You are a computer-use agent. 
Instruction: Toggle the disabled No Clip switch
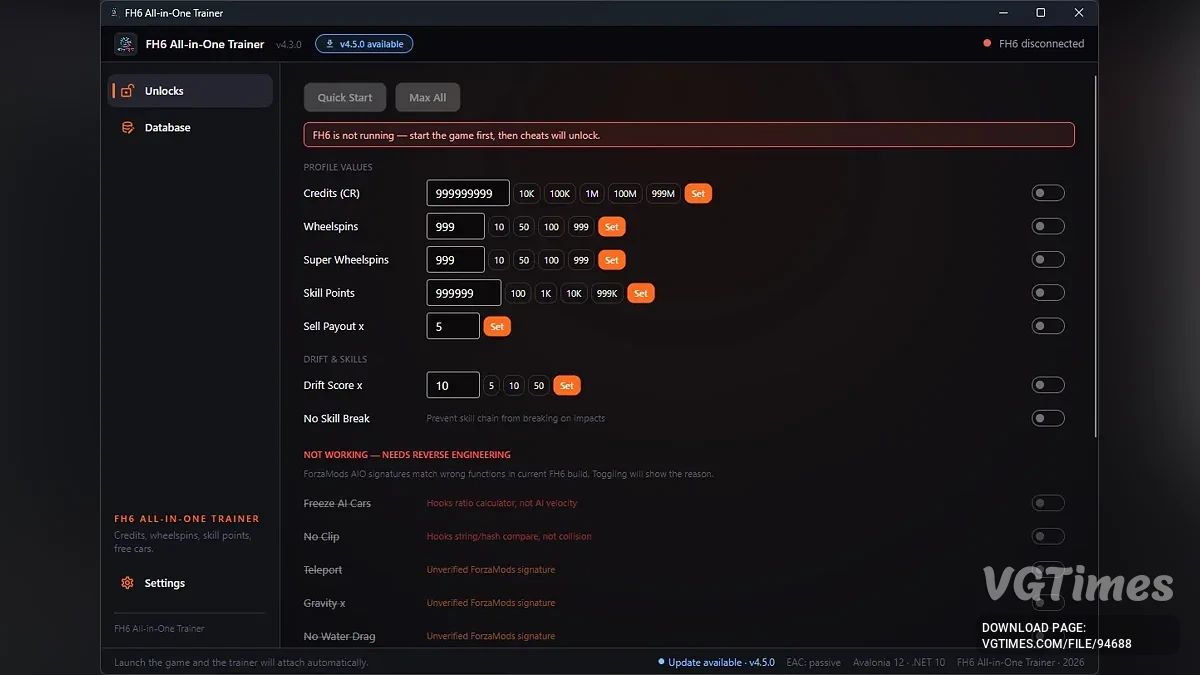coord(1048,536)
